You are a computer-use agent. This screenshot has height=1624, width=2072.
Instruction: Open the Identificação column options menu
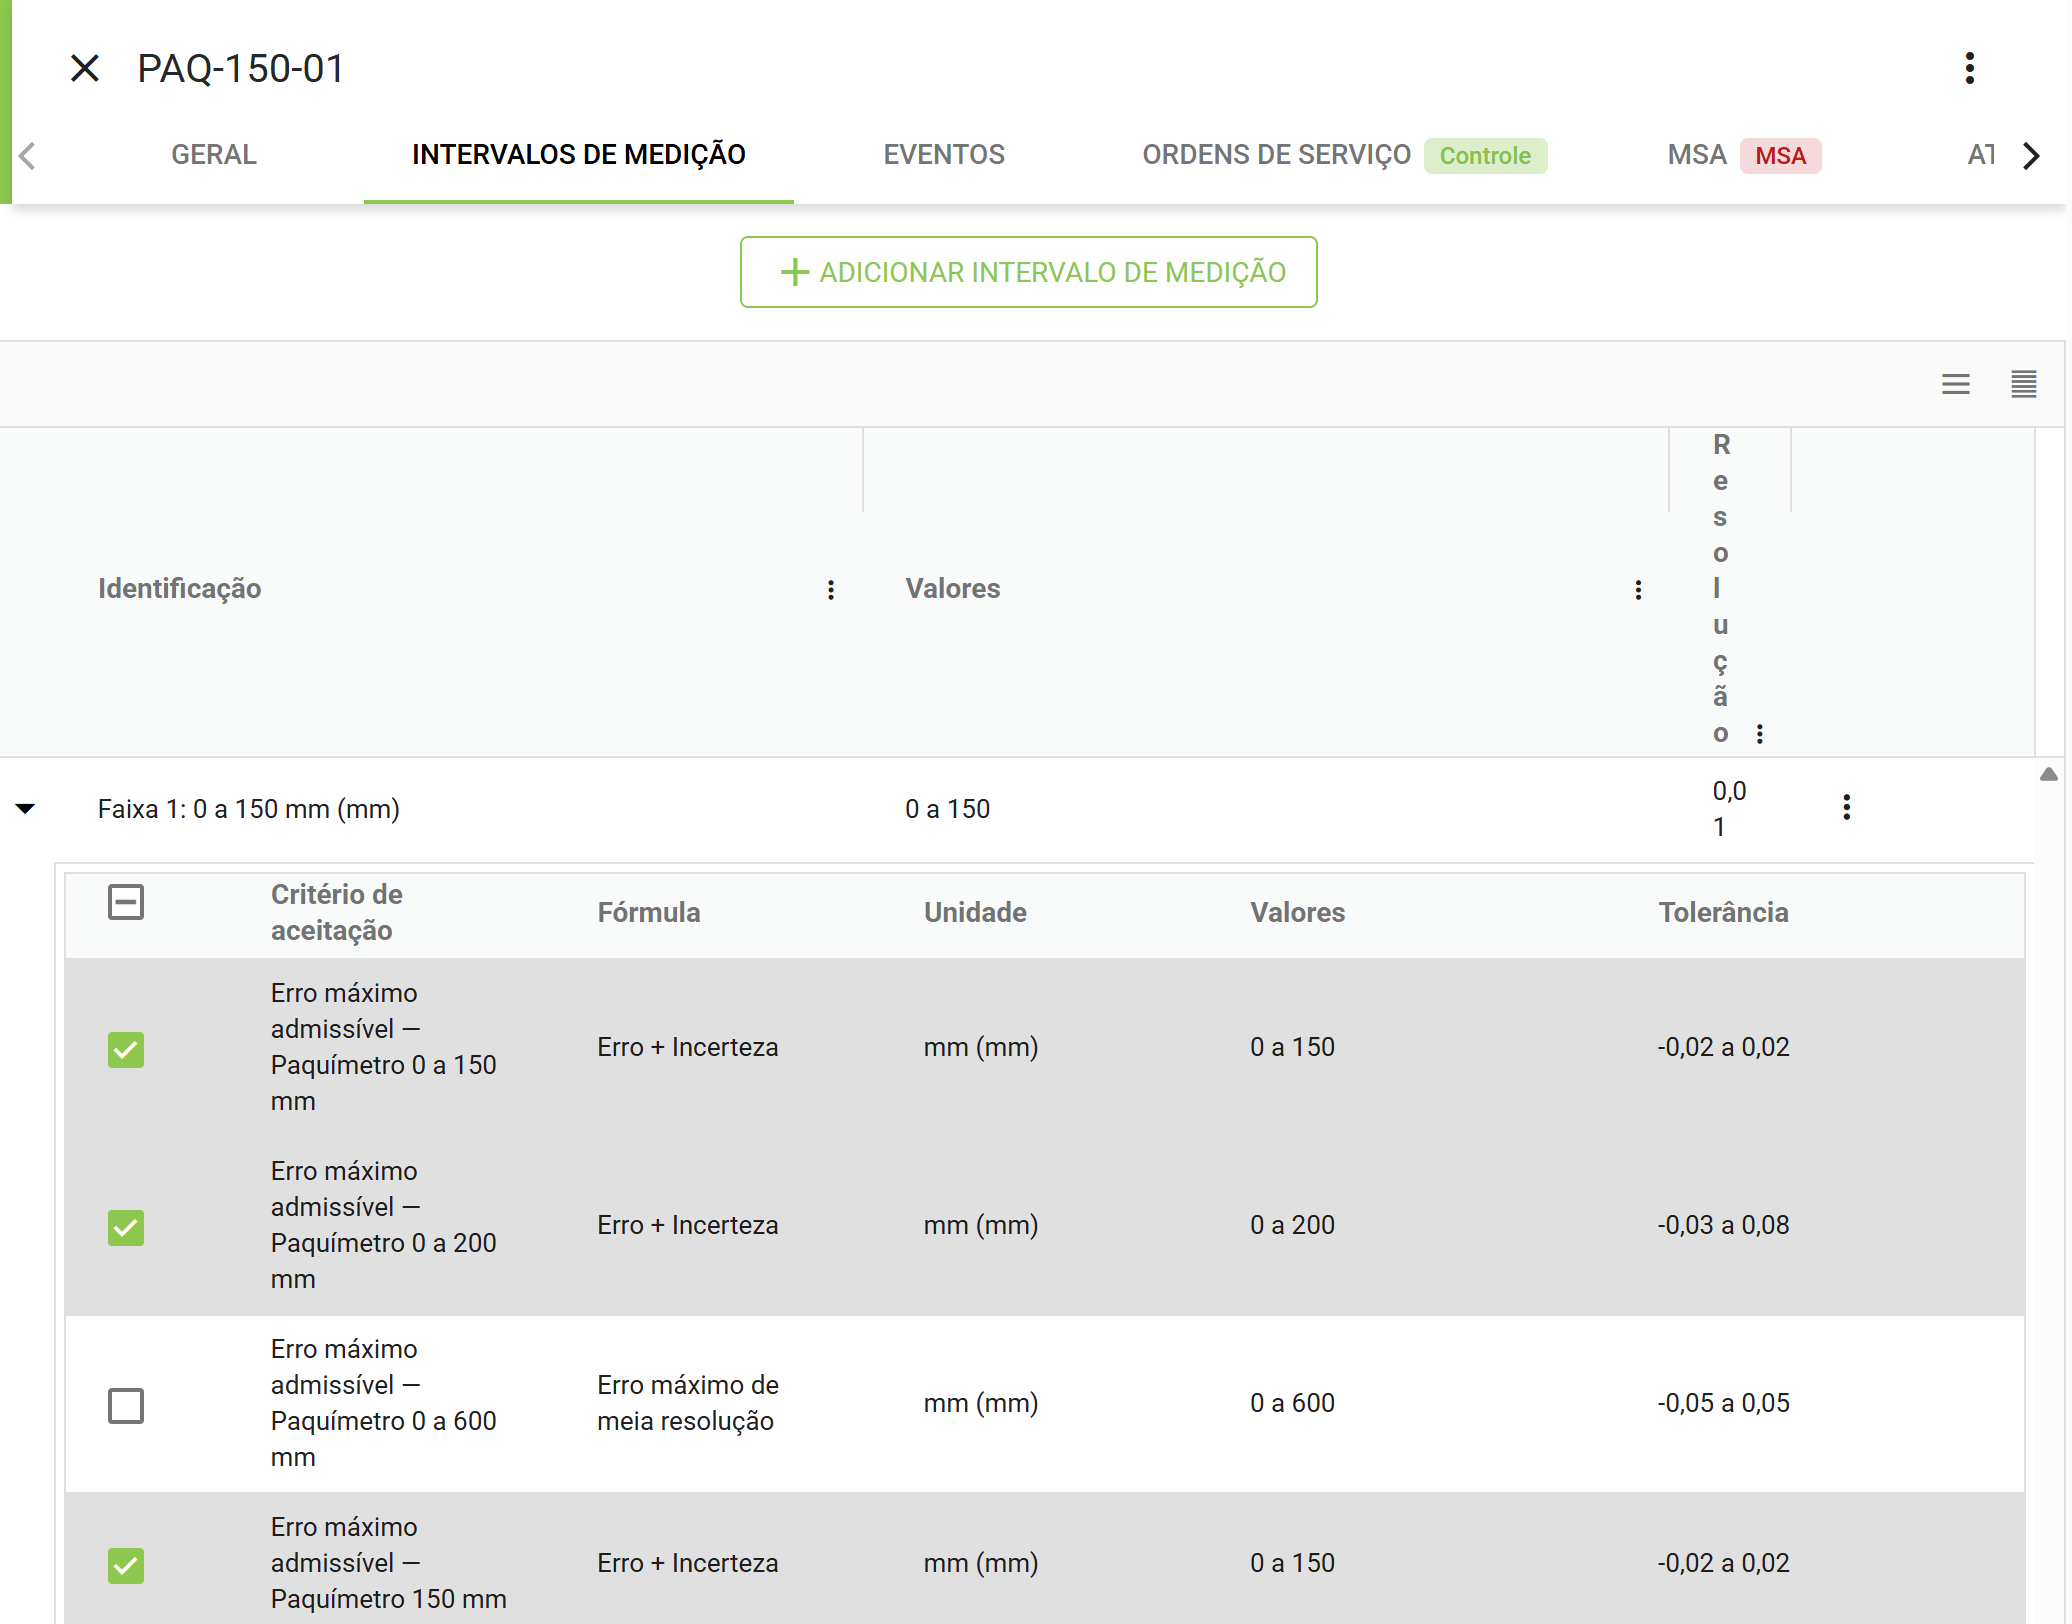click(x=830, y=589)
